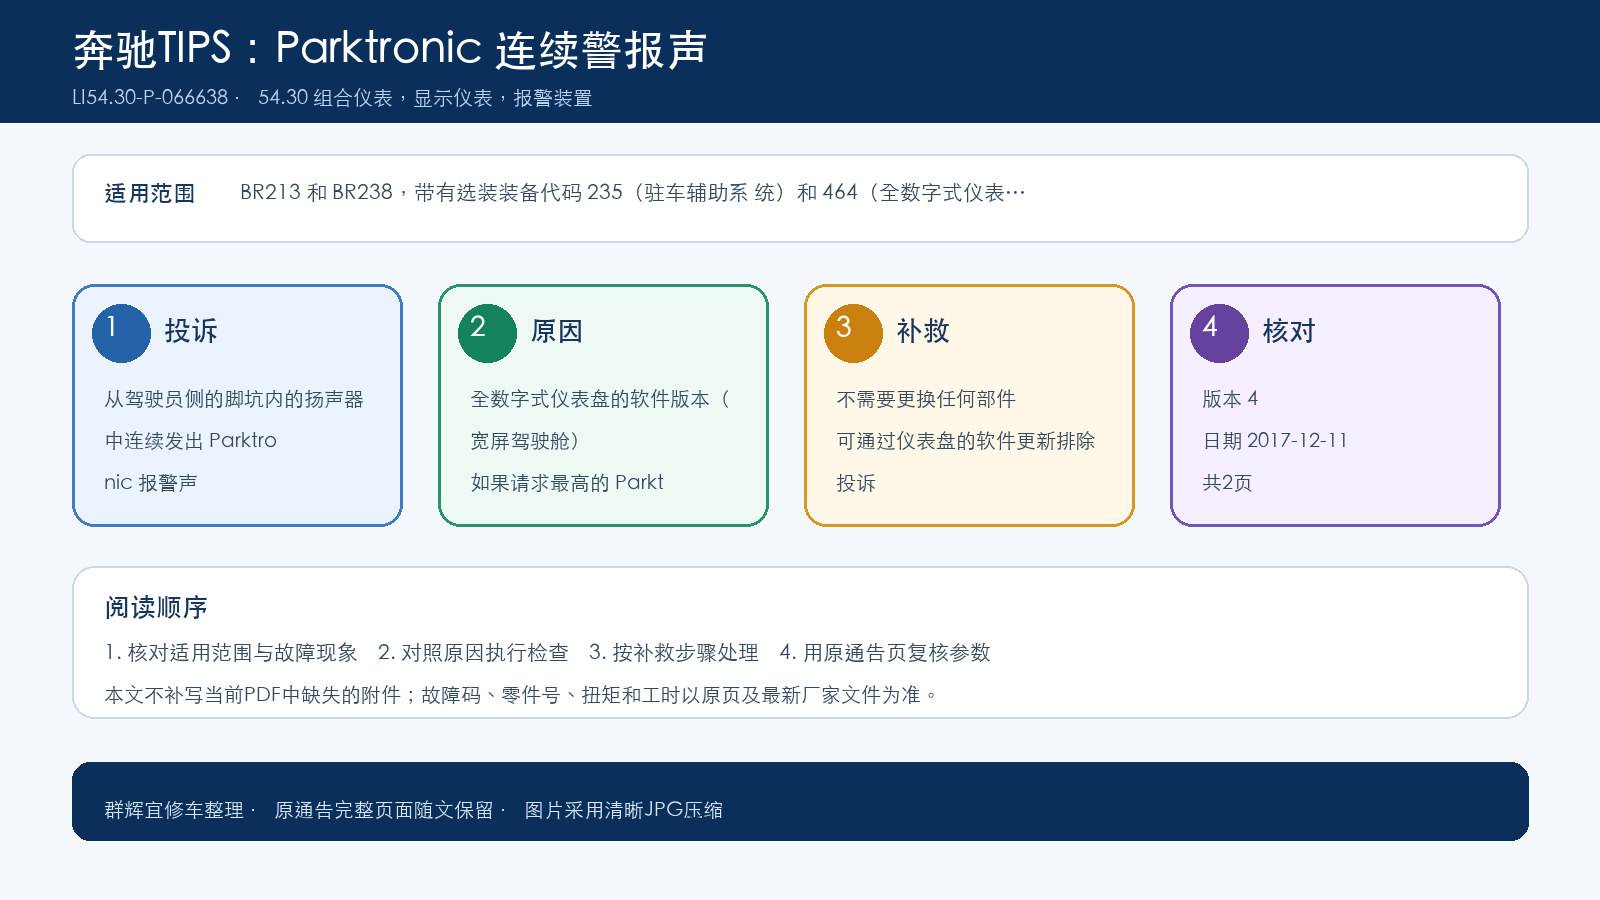
Task: Click the line nic 报警声
Action: click(x=151, y=483)
